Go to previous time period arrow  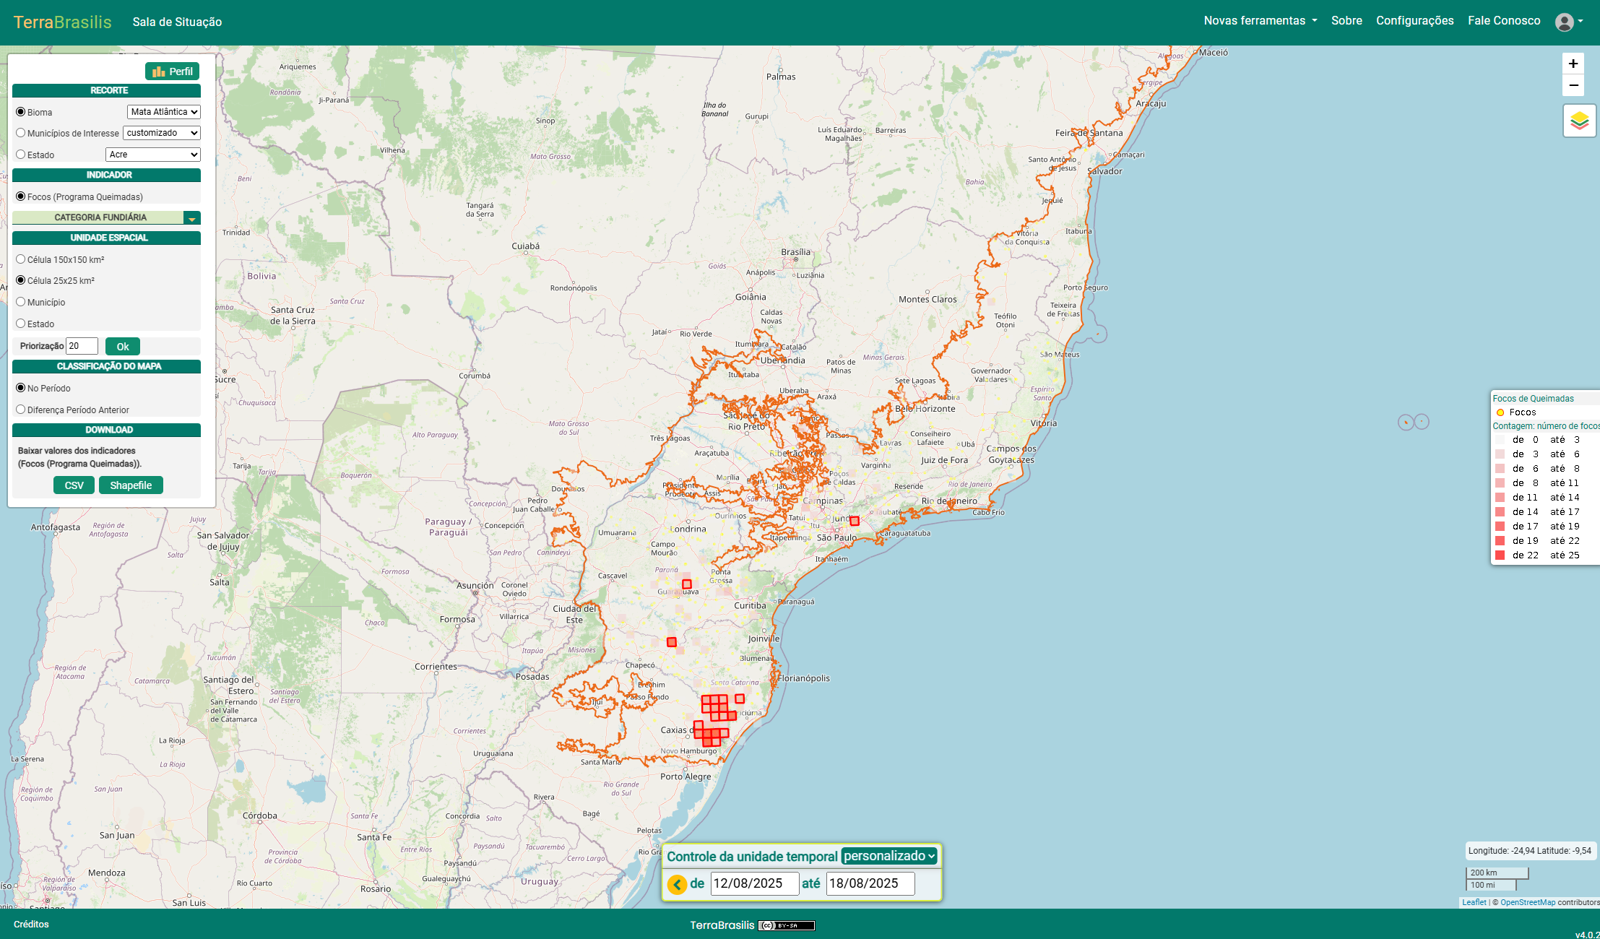point(677,884)
